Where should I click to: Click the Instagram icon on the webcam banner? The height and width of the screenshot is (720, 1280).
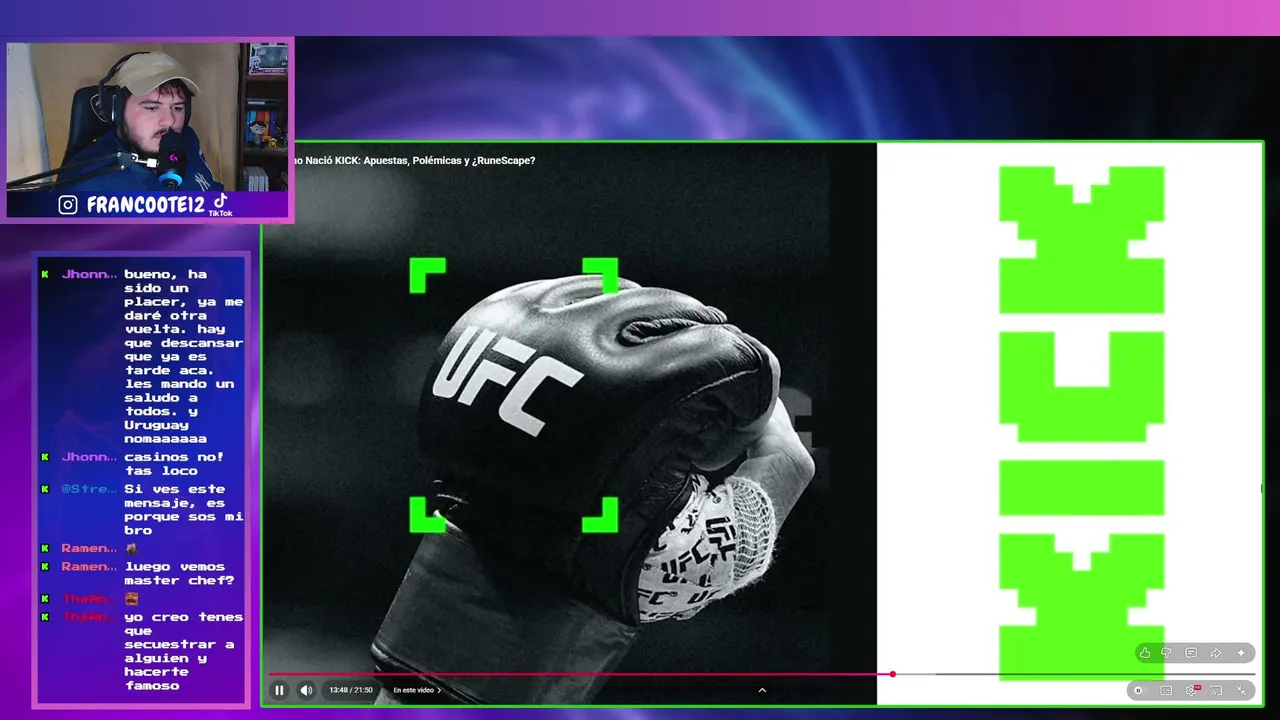[68, 205]
